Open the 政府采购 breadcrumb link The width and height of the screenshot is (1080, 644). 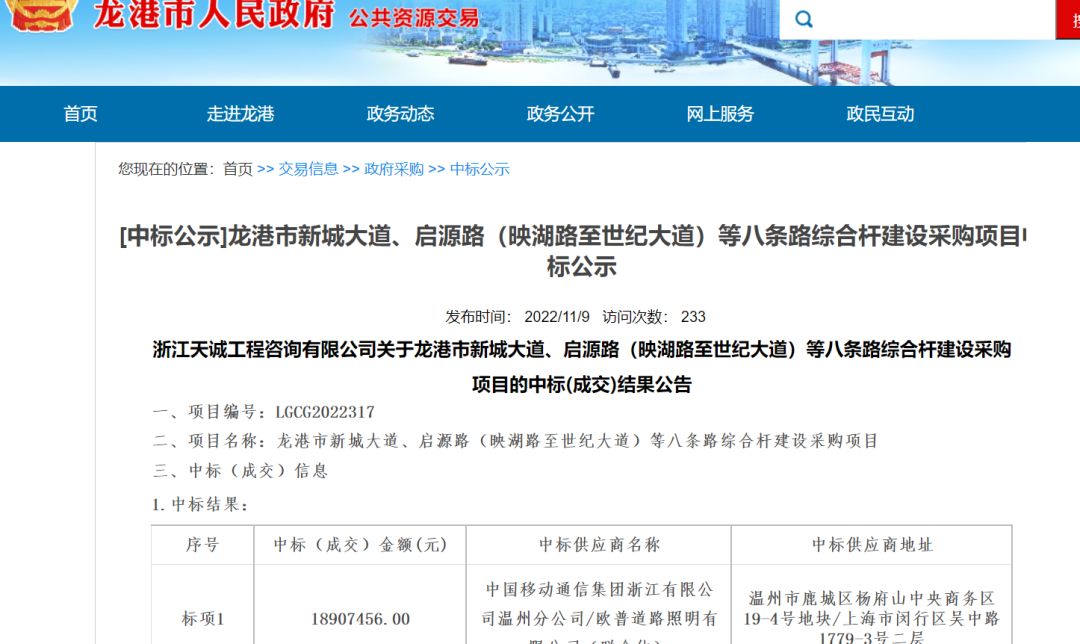coord(392,169)
